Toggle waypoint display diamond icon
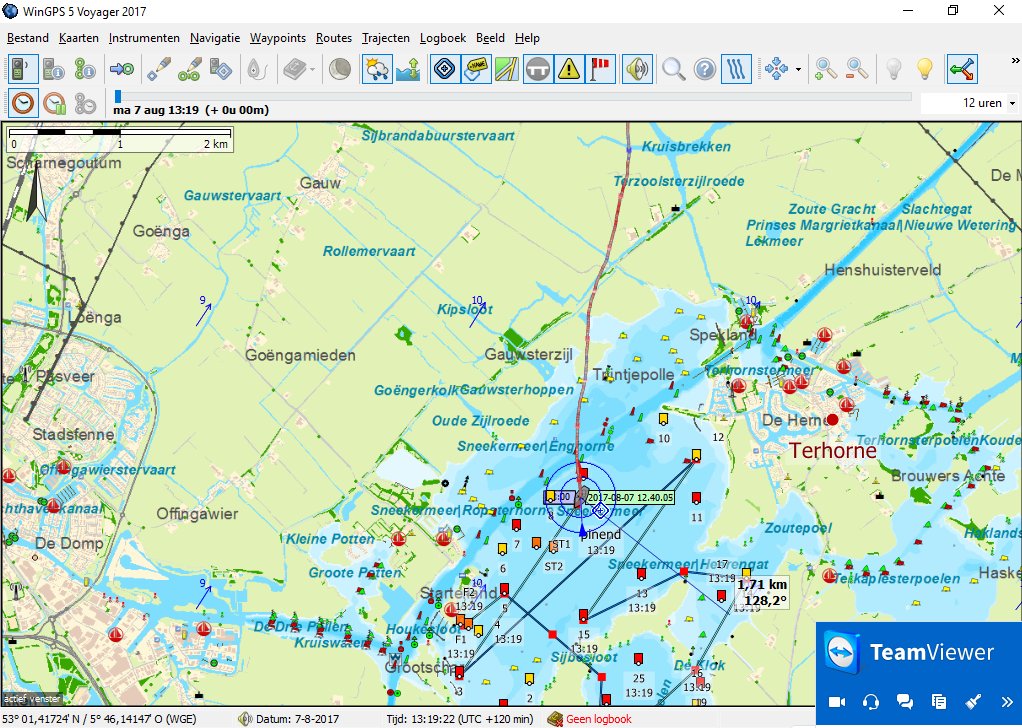This screenshot has height=728, width=1022. (x=445, y=69)
